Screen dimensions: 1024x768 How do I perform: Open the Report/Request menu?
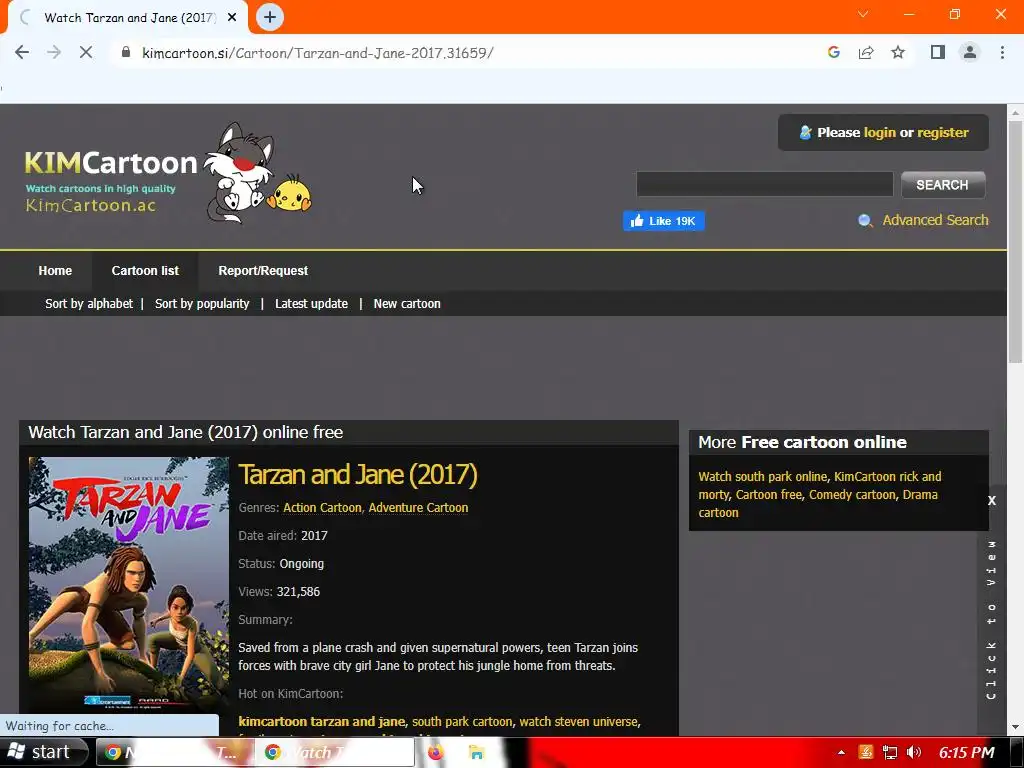[263, 270]
